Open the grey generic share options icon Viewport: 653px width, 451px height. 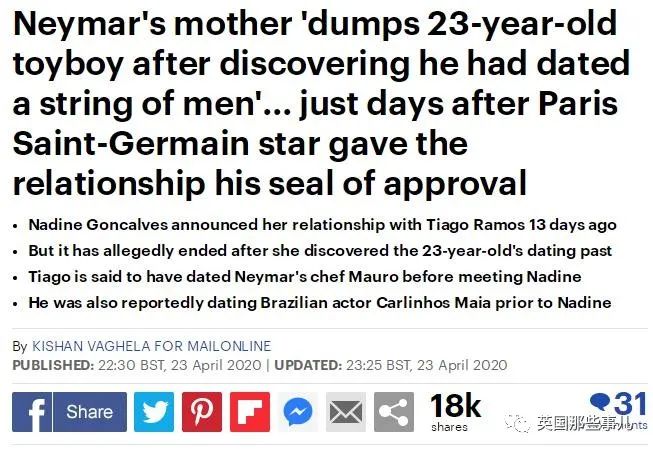point(394,411)
